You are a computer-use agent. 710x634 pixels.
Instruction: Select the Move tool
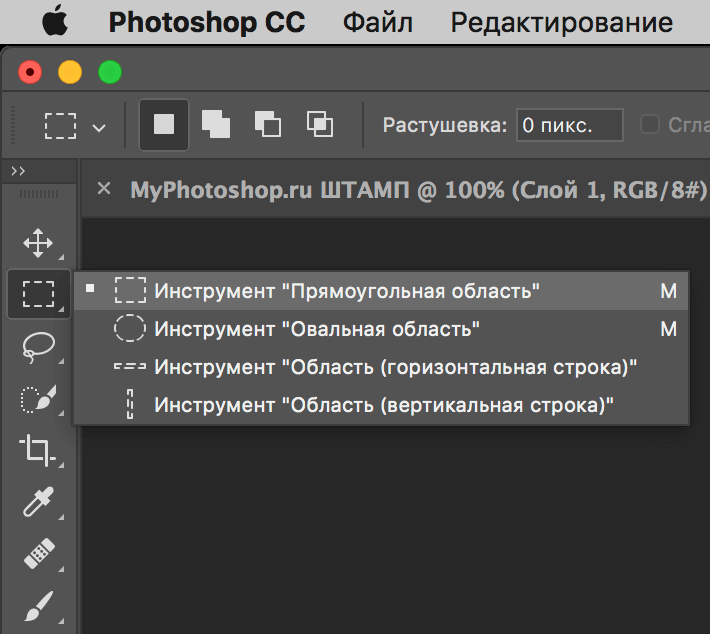tap(38, 243)
